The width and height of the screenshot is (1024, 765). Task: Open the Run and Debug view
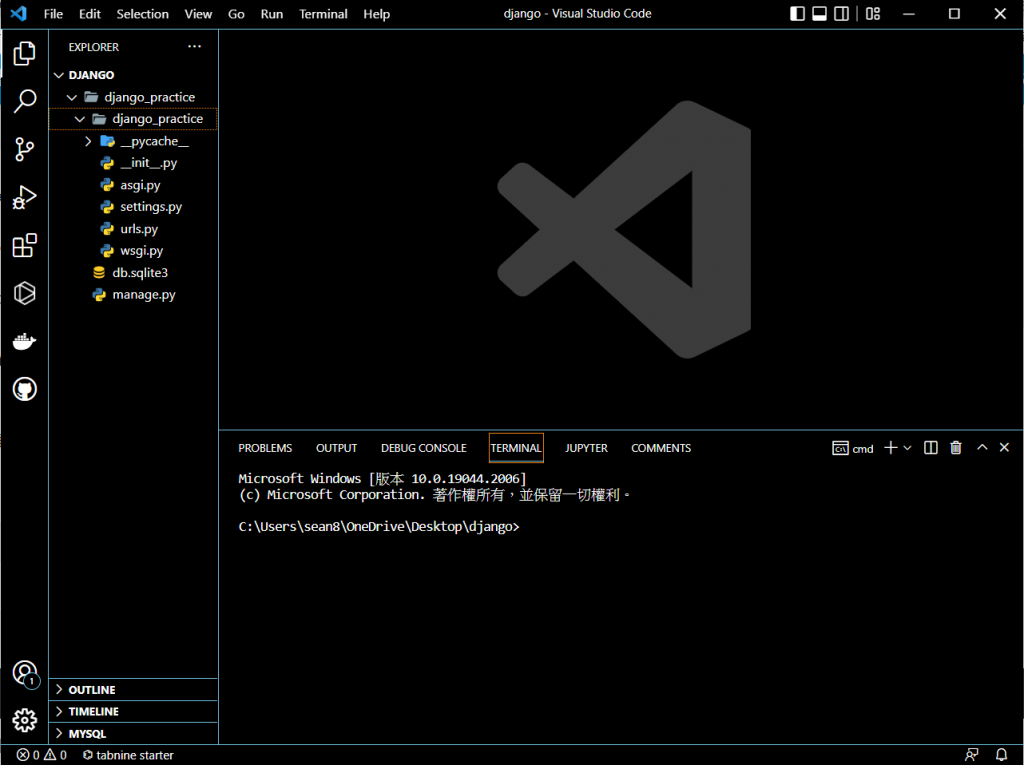pos(24,197)
